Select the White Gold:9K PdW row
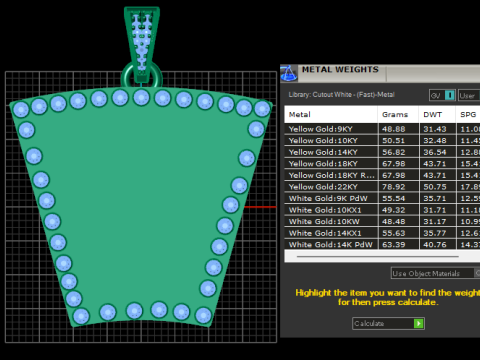 [x=382, y=198]
